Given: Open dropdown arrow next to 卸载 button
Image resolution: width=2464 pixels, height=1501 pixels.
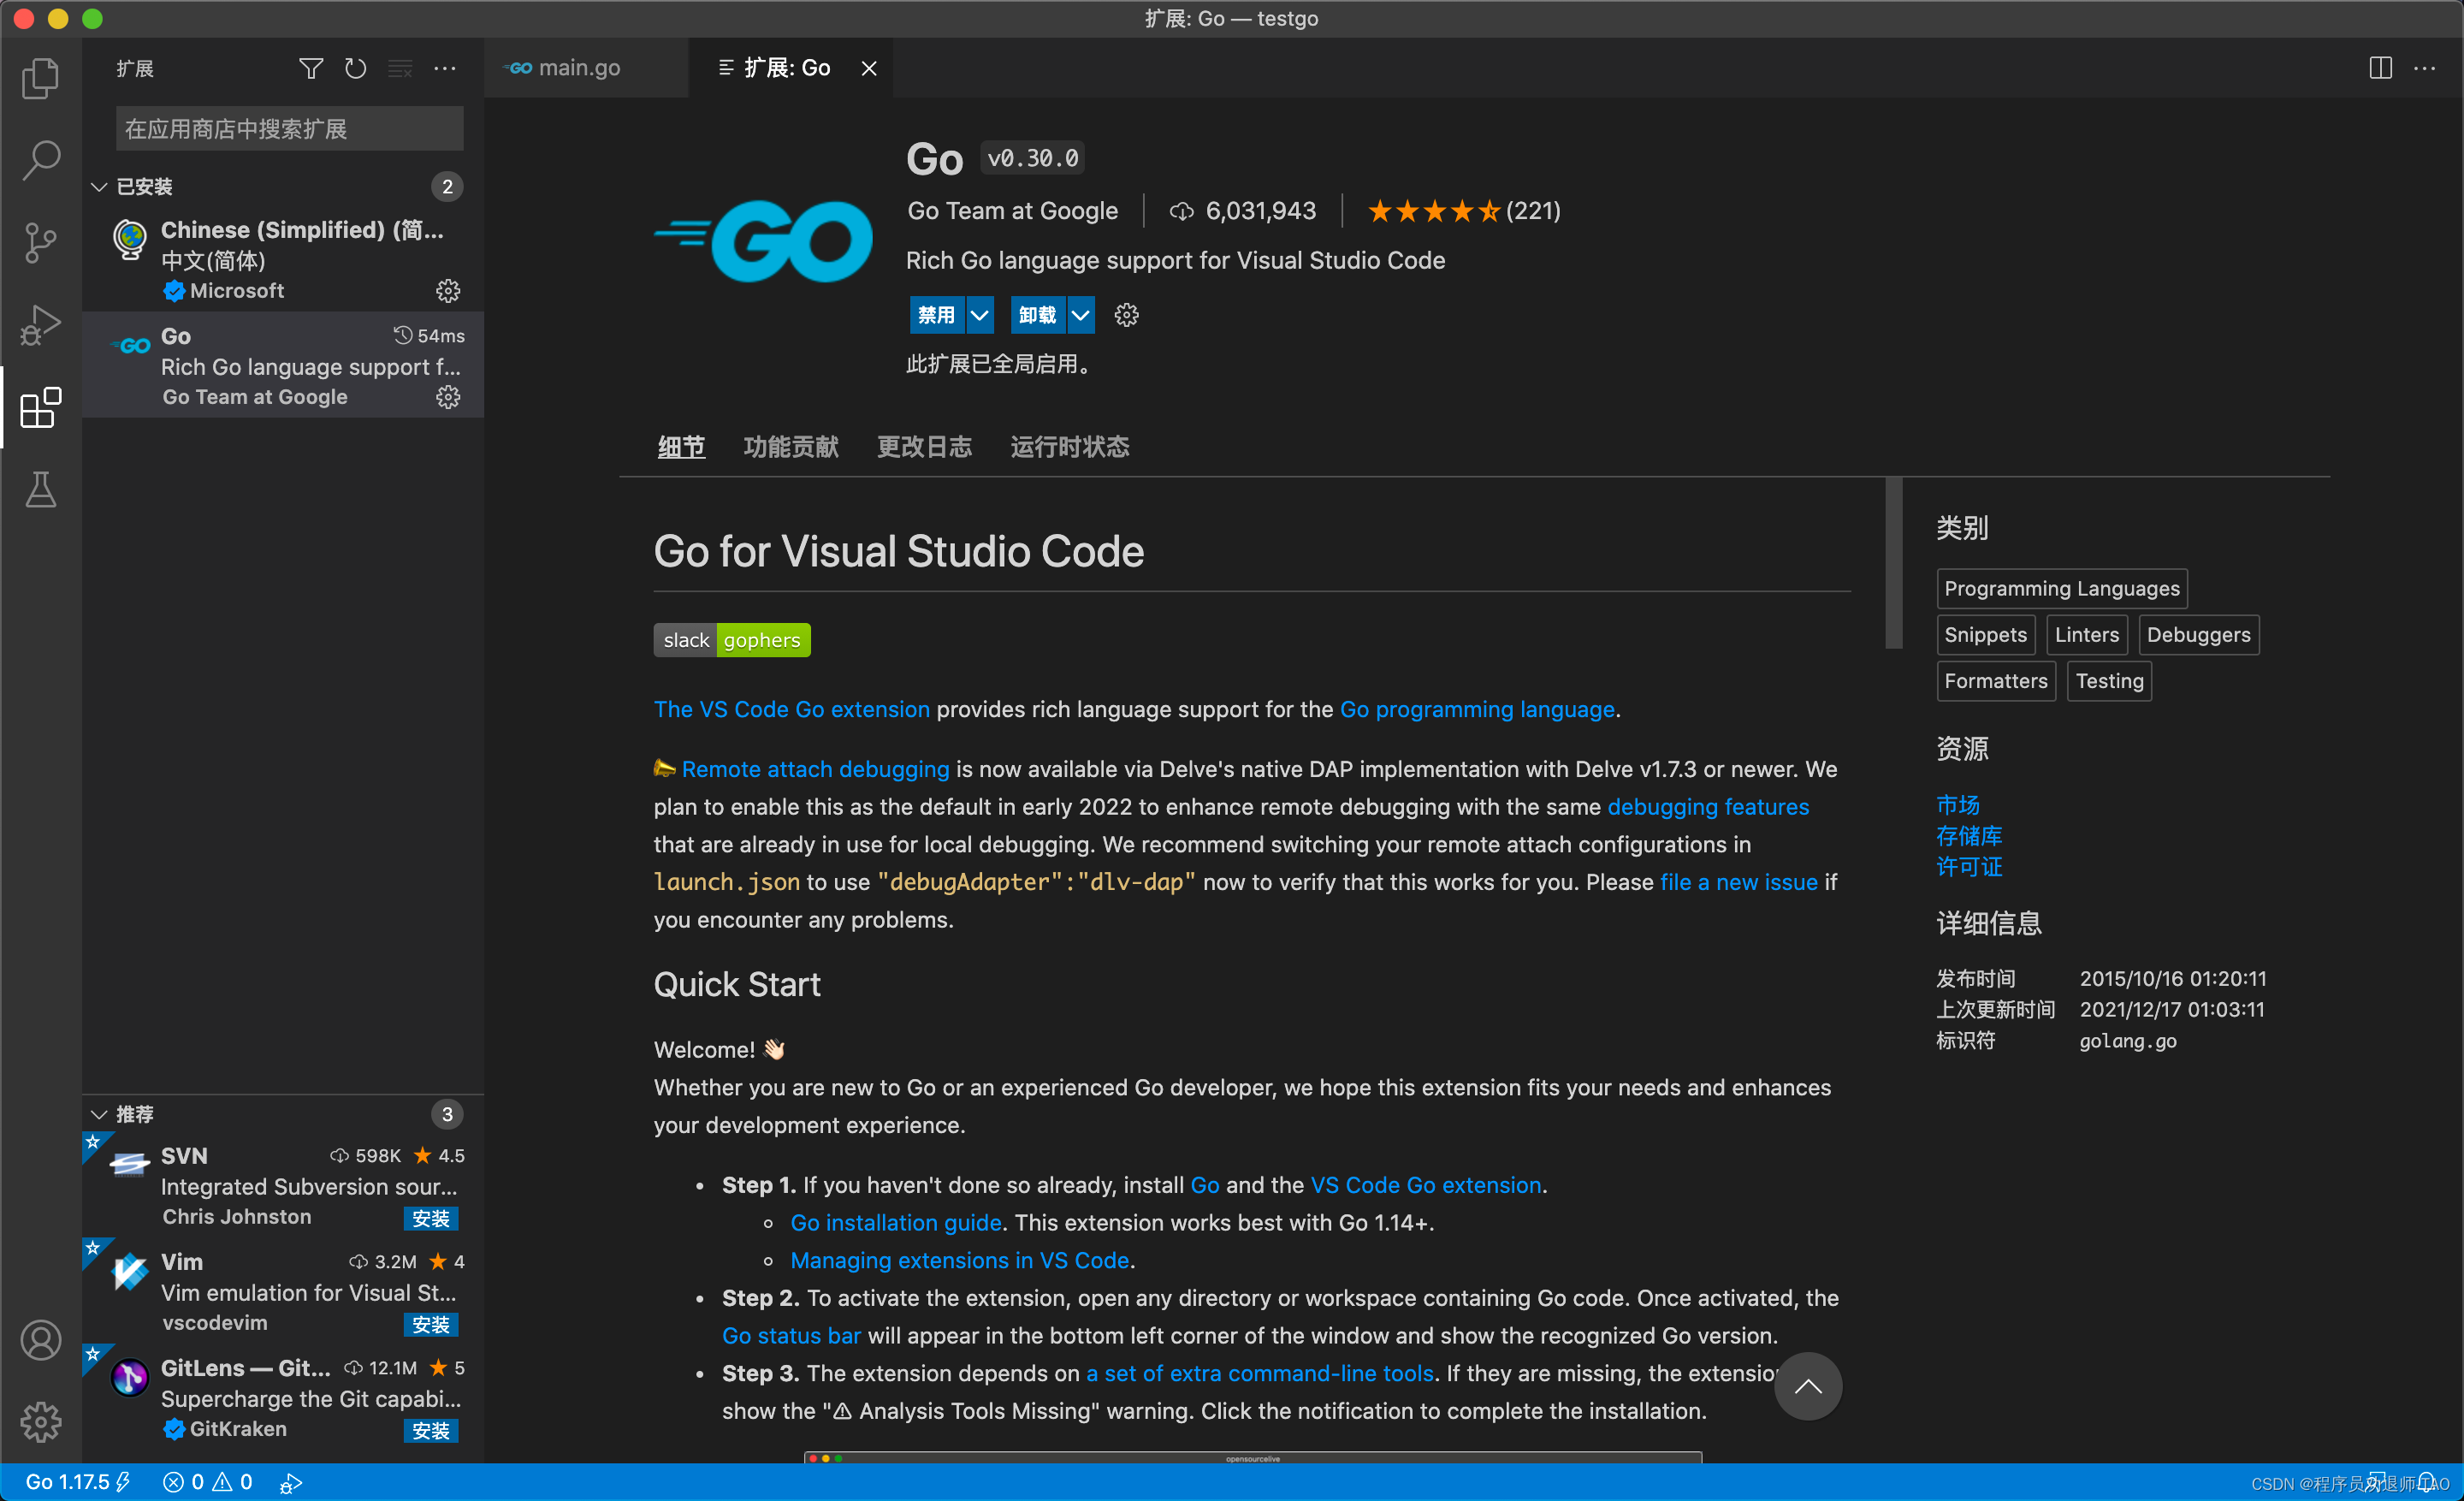Looking at the screenshot, I should coord(1081,315).
